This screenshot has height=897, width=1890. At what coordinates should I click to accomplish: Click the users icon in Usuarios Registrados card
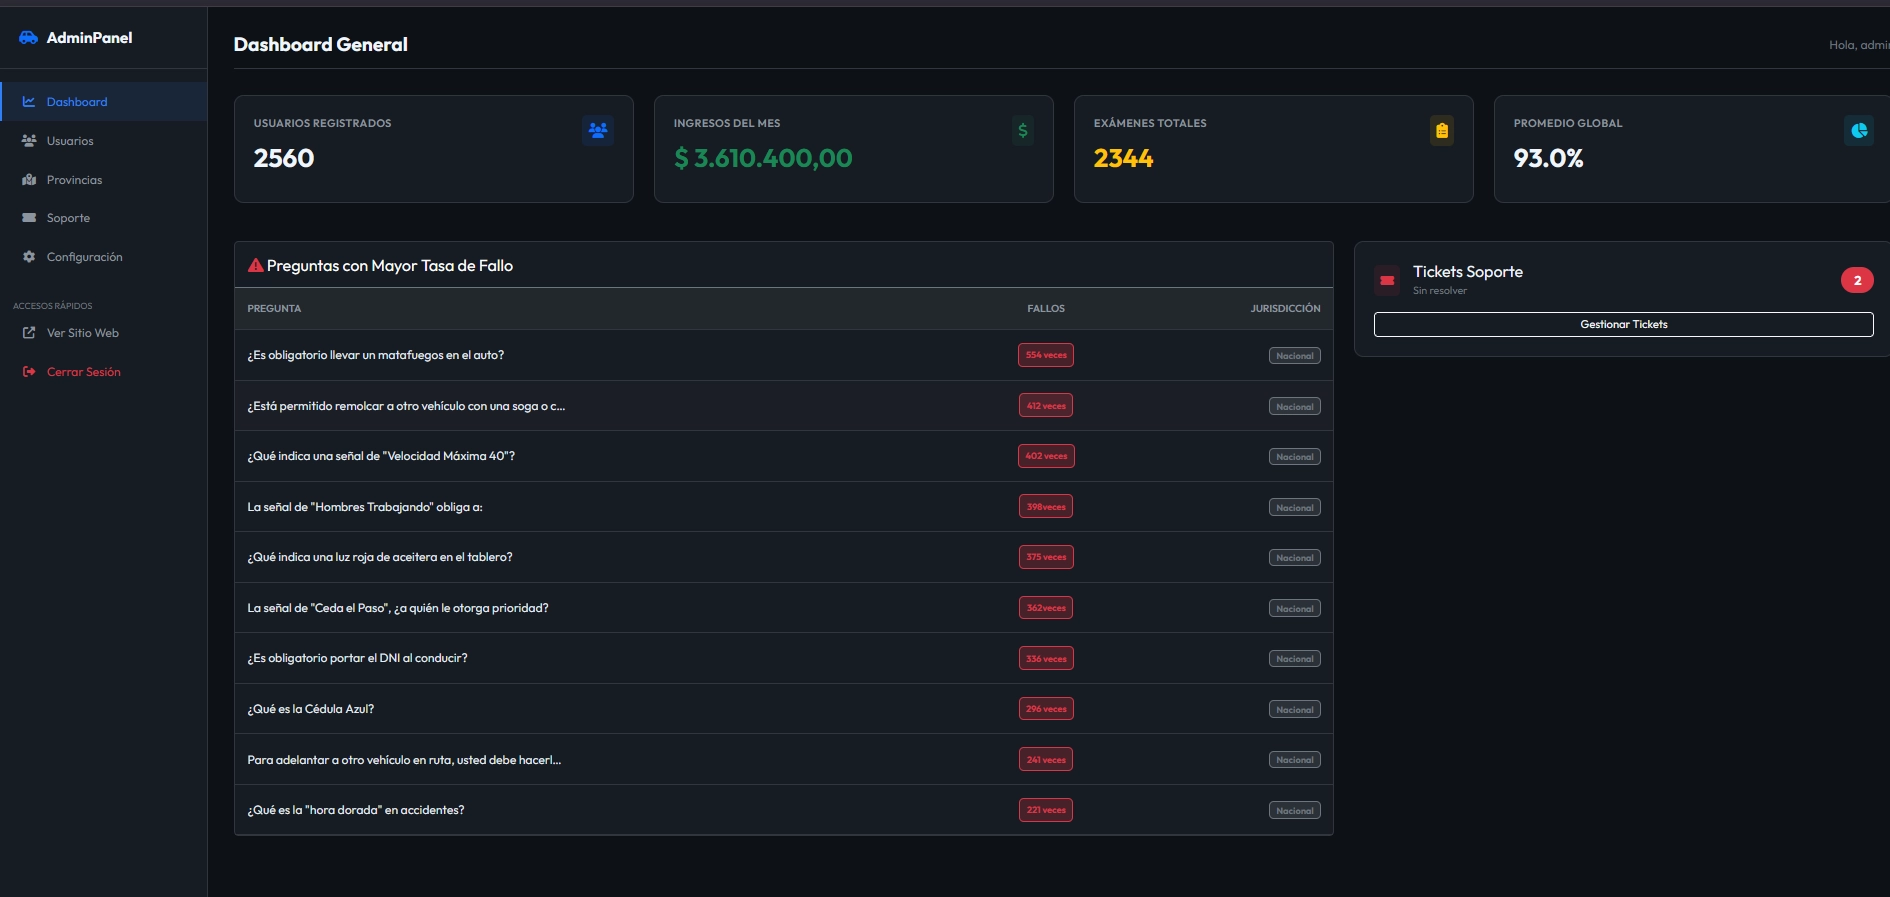coord(598,130)
